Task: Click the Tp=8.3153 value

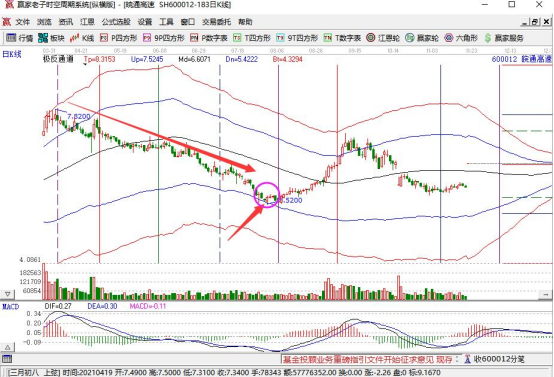Action: 100,59
